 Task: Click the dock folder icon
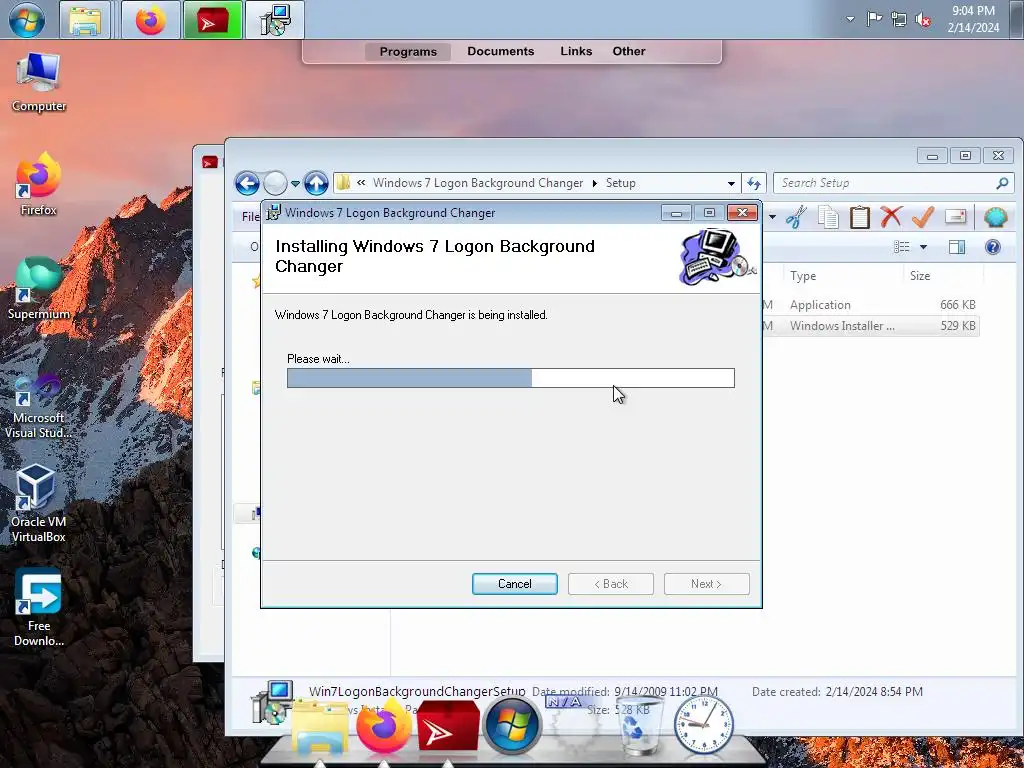coord(319,728)
